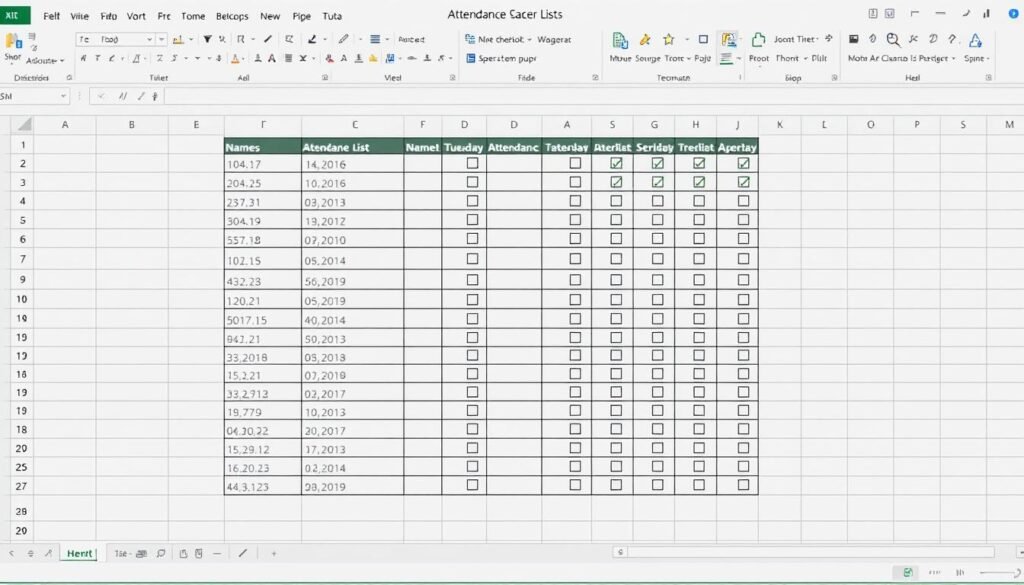Screen dimensions: 1024x585
Task: Click the Move document icon in the ribbon
Action: tap(620, 41)
